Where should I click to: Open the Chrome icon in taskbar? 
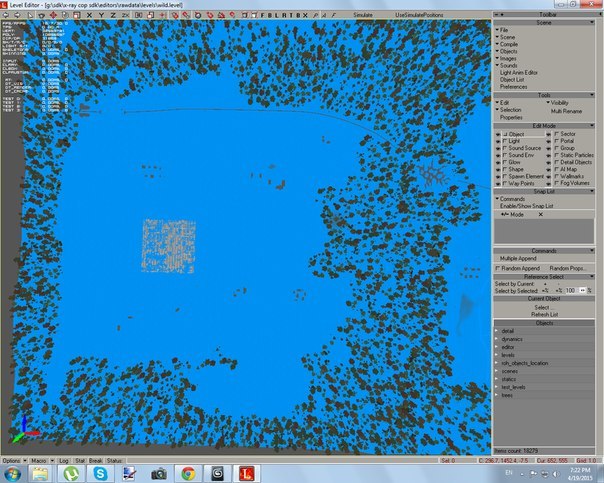coord(188,473)
